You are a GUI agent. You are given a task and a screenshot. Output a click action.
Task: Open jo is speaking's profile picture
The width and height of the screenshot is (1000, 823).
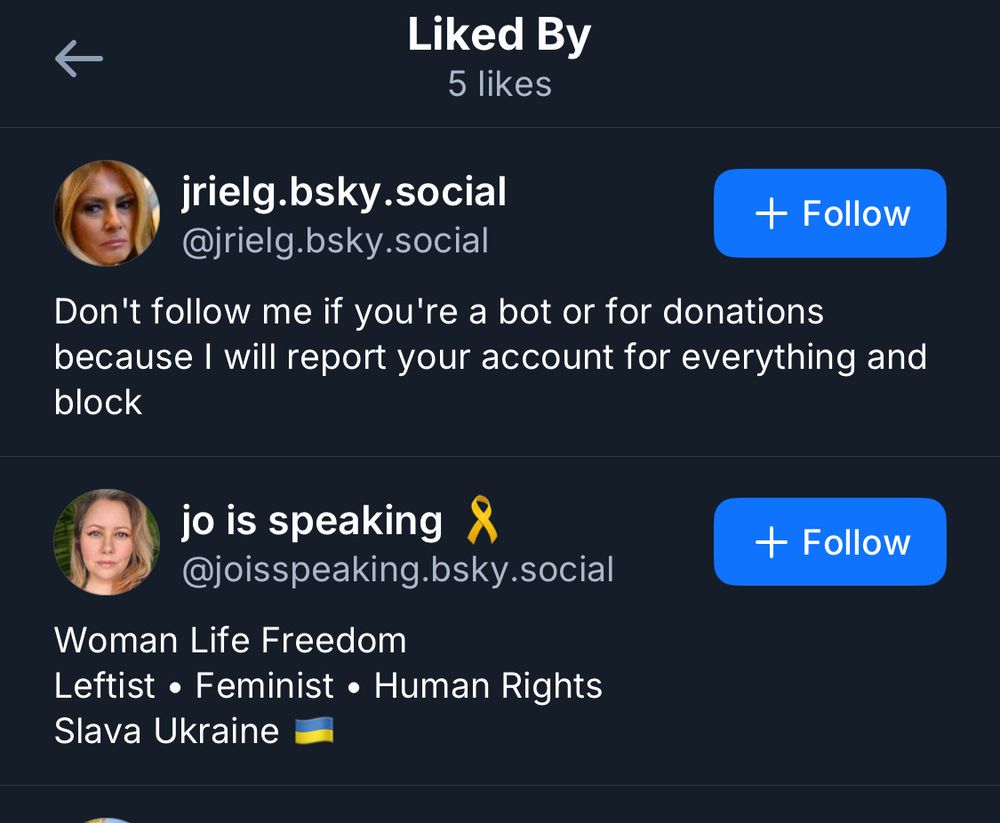[106, 542]
